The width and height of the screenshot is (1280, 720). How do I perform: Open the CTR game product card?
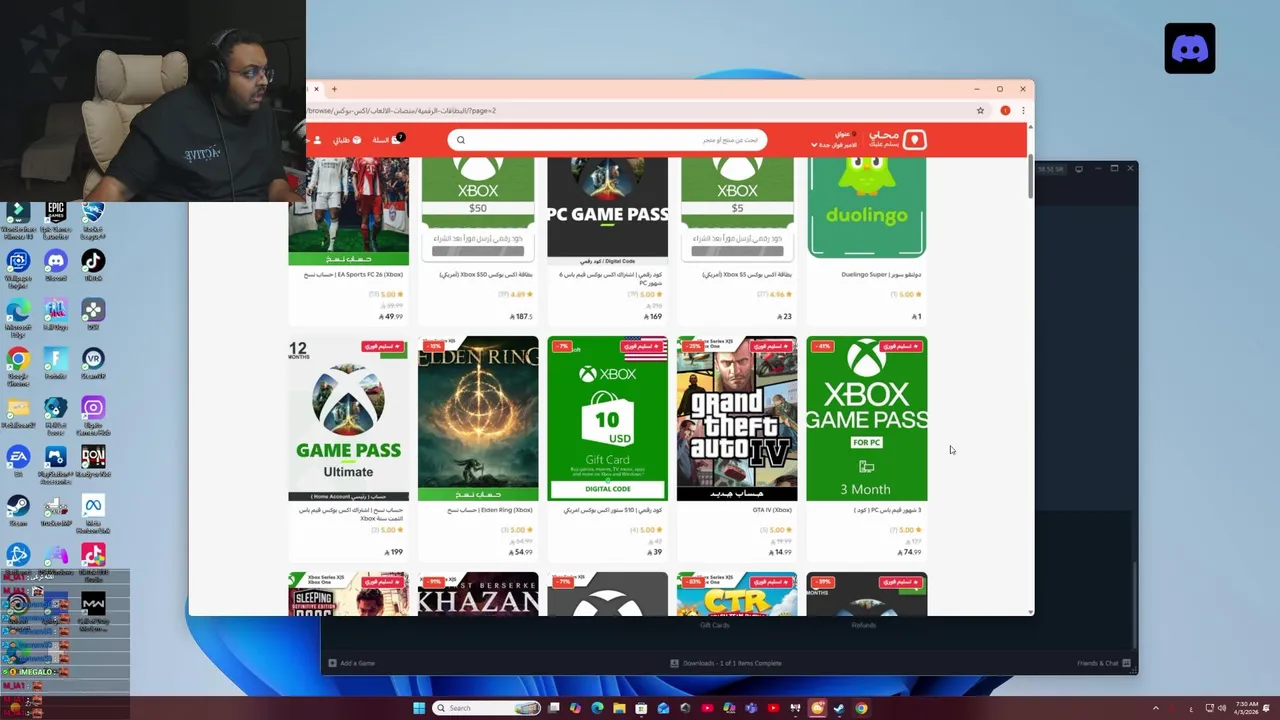pyautogui.click(x=737, y=594)
